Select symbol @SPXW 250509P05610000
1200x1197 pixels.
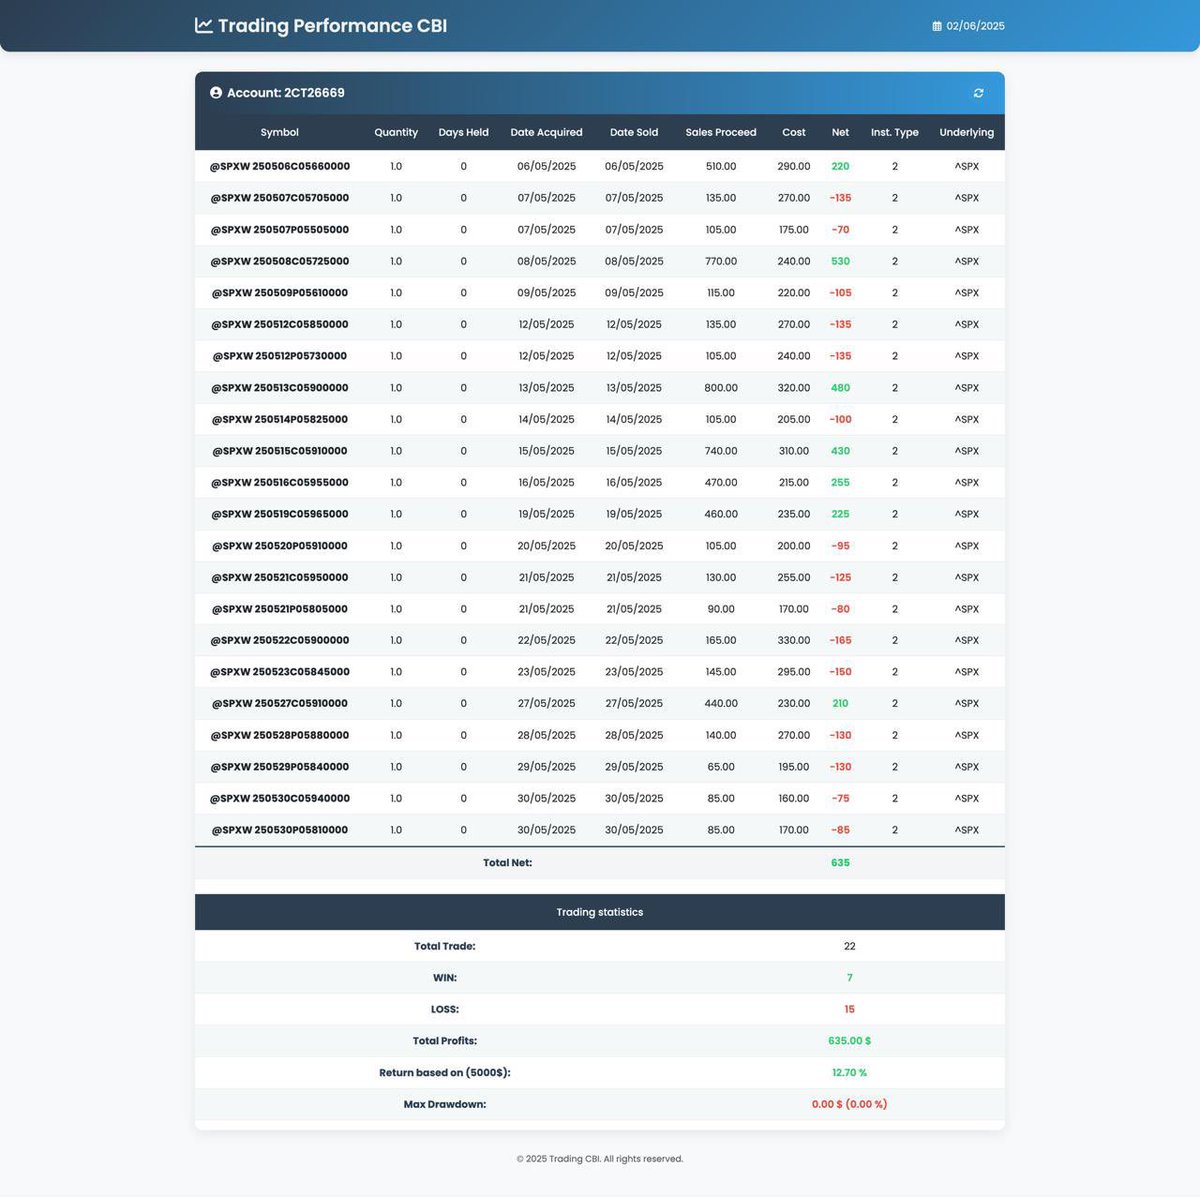click(x=280, y=293)
